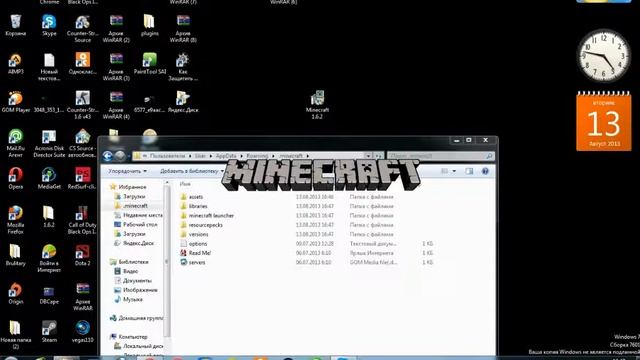Select the vegas110 shortcut icon
The height and width of the screenshot is (360, 640).
click(x=82, y=331)
